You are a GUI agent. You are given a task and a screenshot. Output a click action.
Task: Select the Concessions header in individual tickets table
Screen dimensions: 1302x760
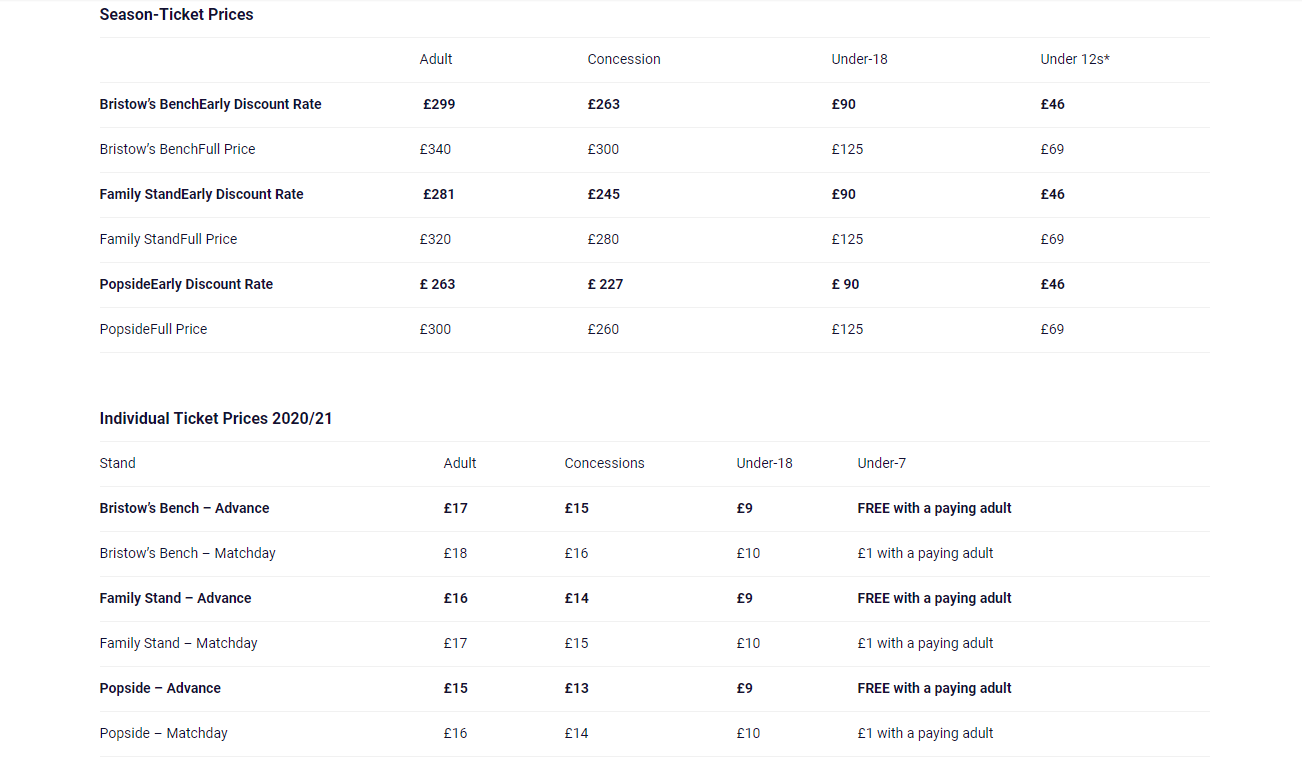pos(604,464)
